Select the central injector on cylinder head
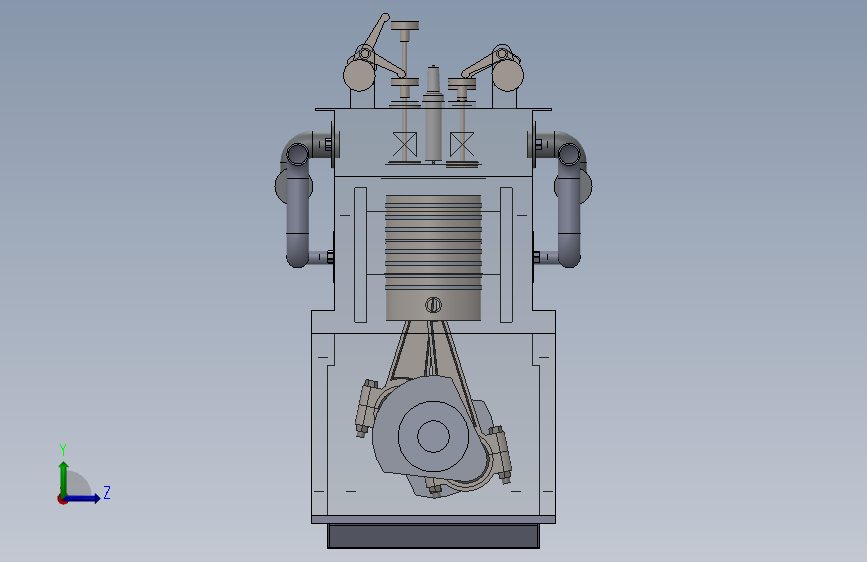The width and height of the screenshot is (867, 562). coord(434,113)
